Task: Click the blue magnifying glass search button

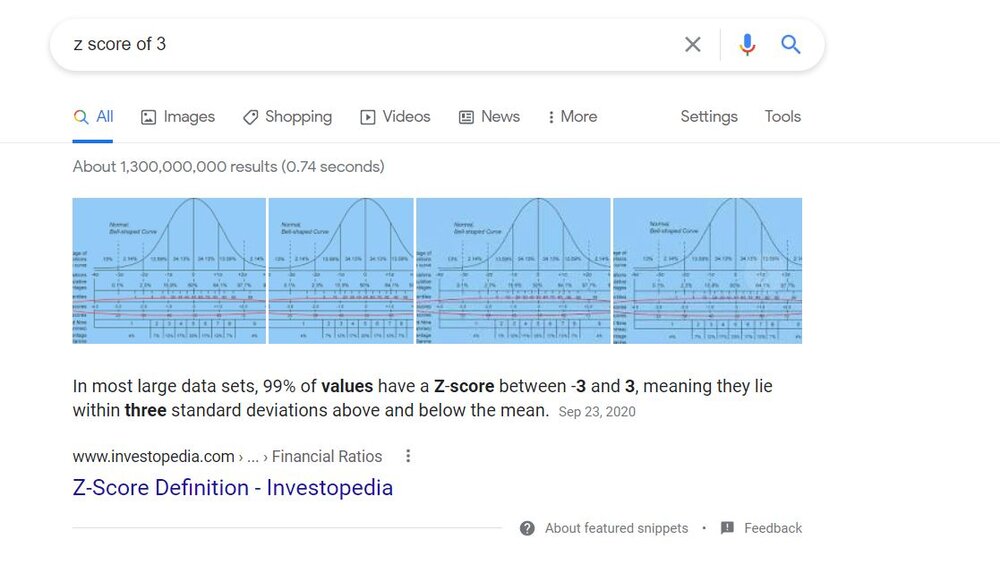Action: pyautogui.click(x=791, y=44)
